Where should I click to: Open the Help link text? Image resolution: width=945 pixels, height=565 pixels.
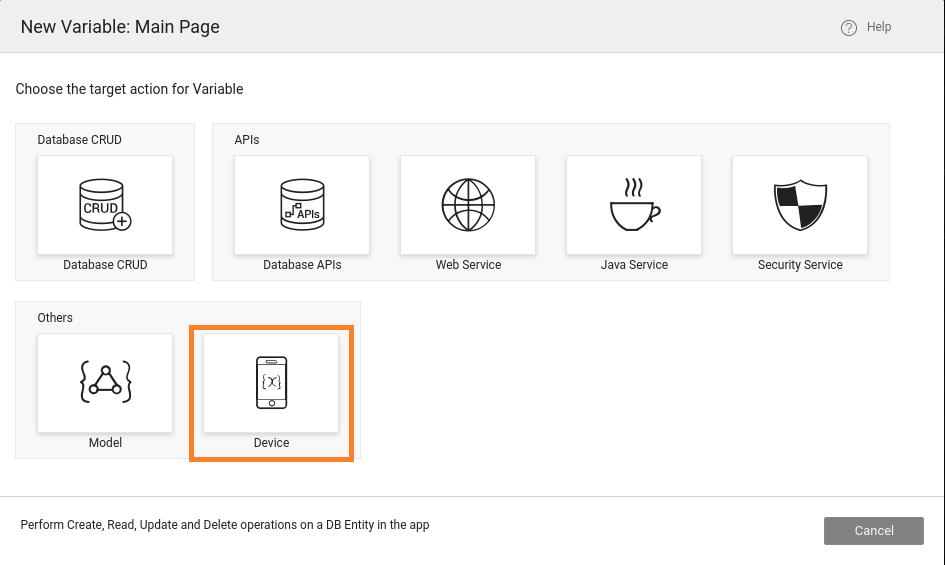(x=879, y=27)
